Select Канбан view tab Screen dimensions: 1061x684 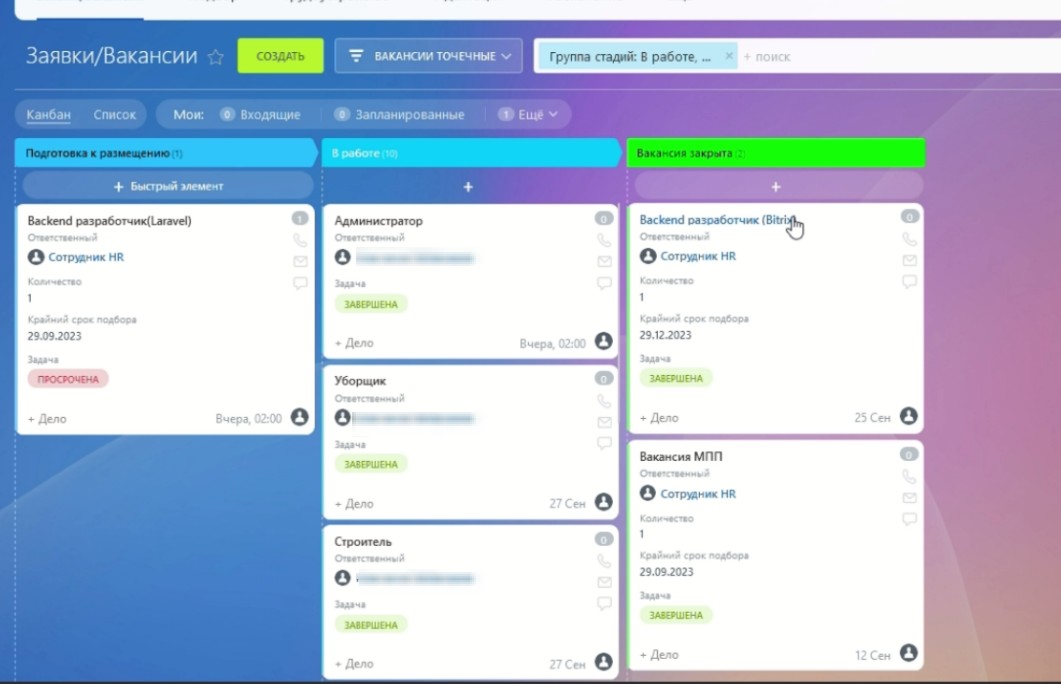point(48,115)
